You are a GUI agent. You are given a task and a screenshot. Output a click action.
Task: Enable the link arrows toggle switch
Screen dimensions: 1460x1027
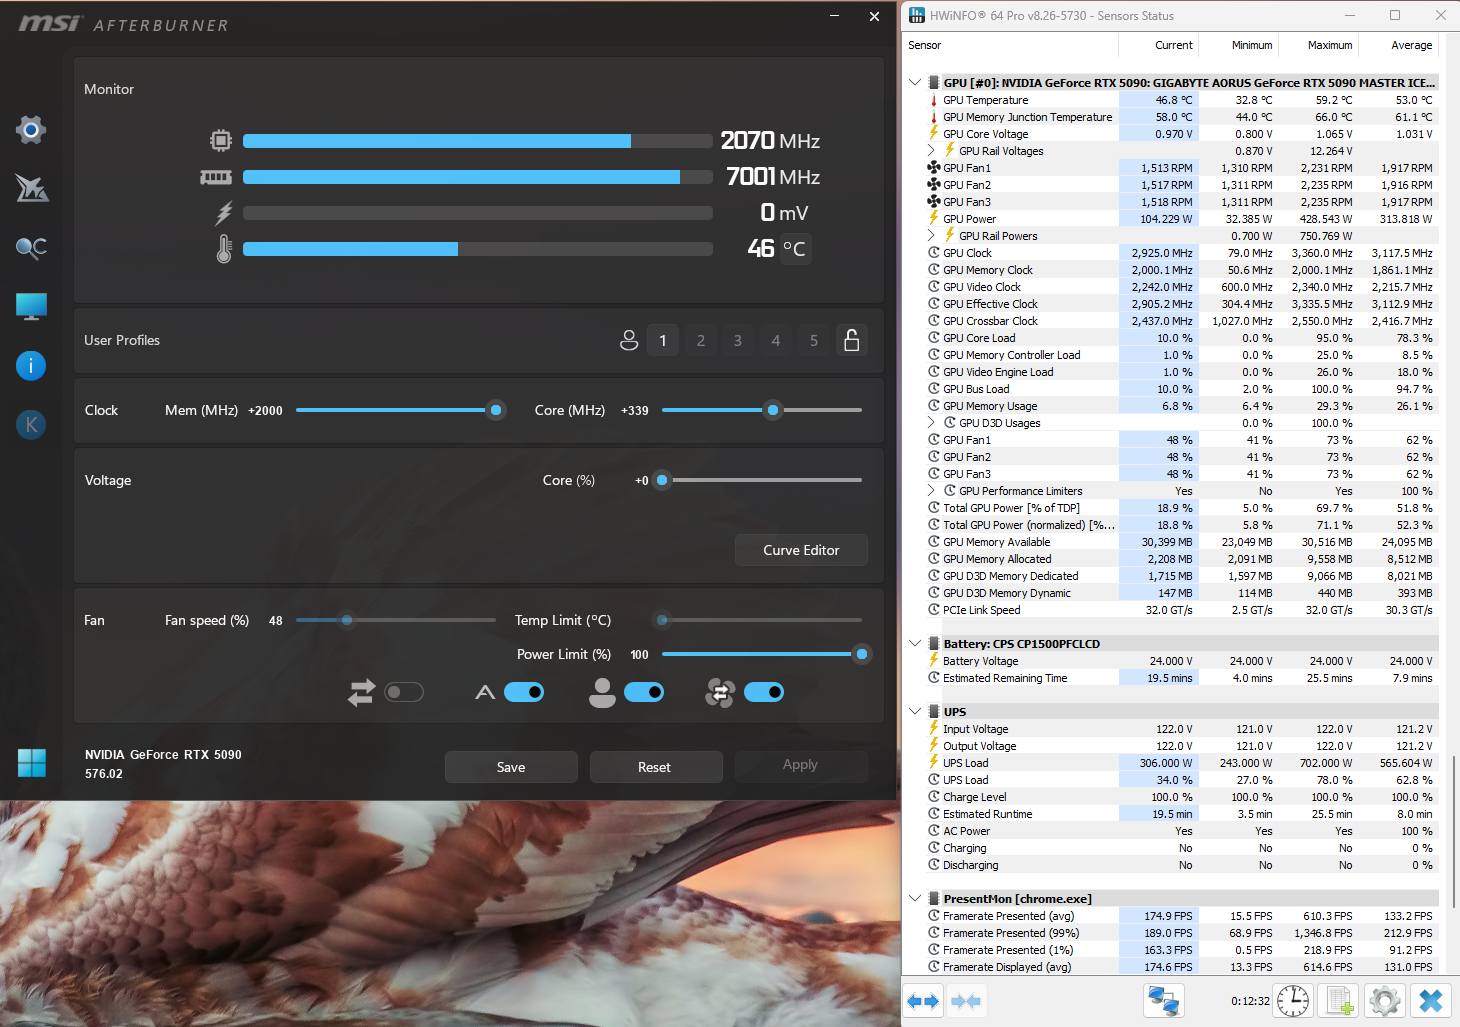click(404, 692)
